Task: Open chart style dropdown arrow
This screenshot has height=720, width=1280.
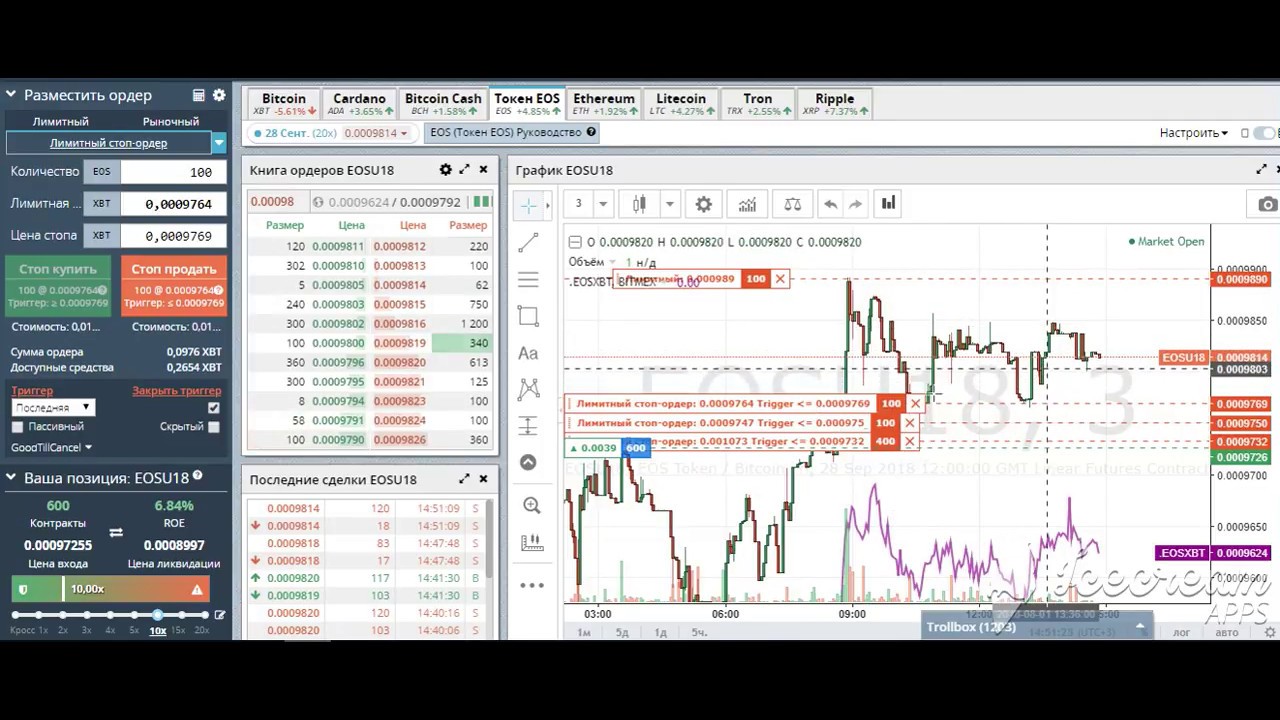Action: click(669, 204)
